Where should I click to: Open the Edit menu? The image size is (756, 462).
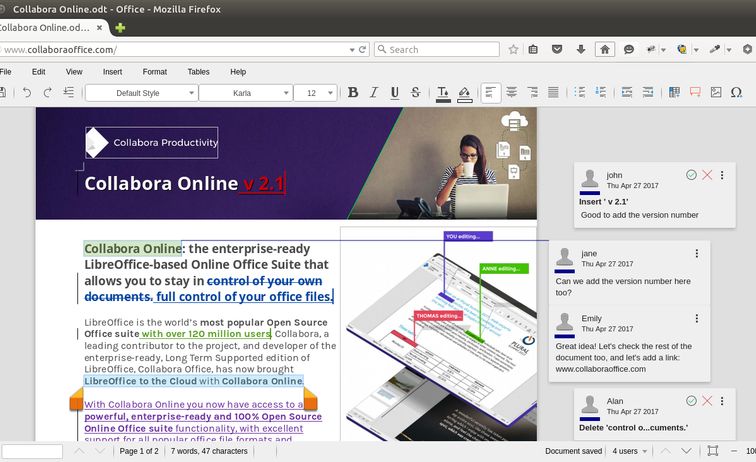39,72
